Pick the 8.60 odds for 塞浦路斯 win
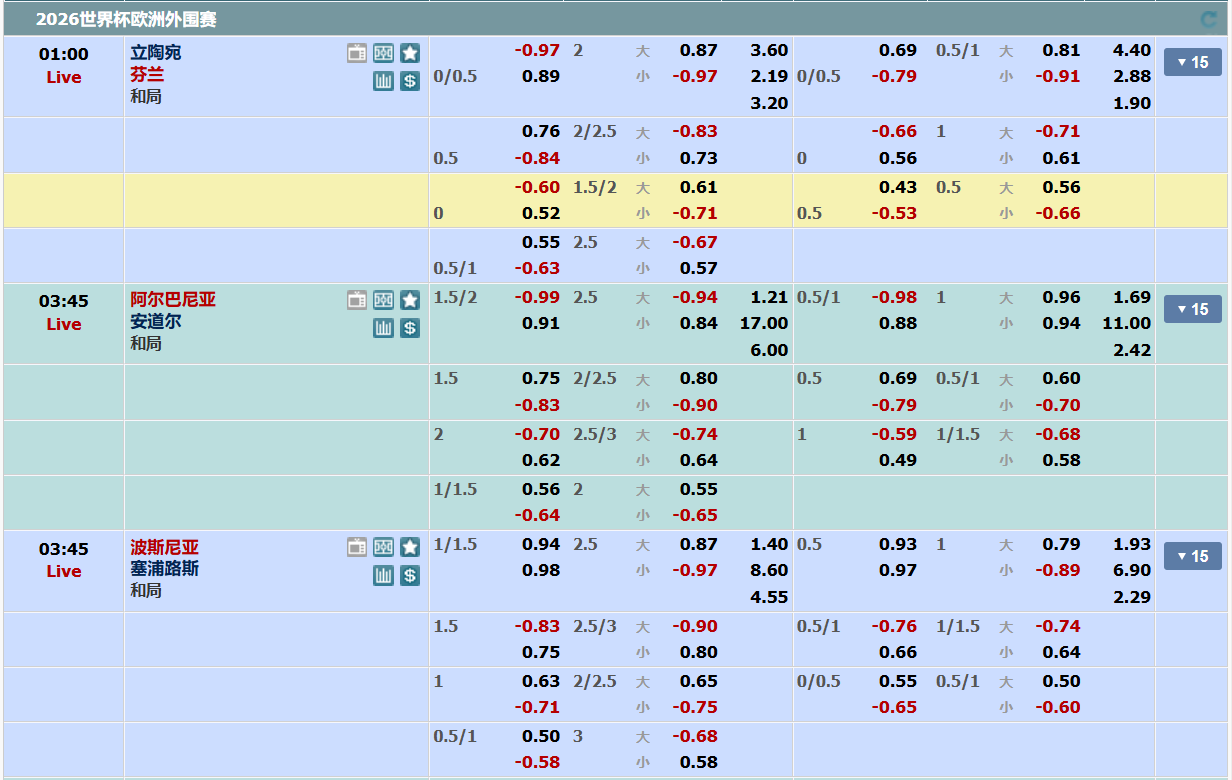 [769, 570]
